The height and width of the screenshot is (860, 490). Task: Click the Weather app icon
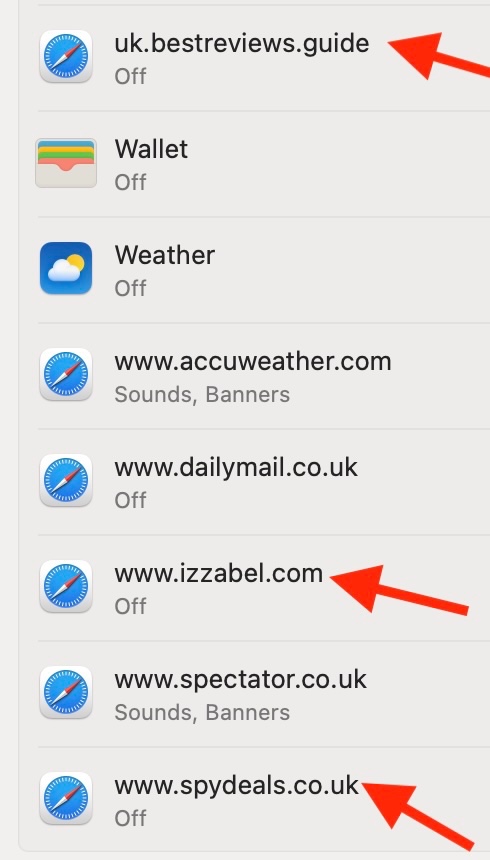pyautogui.click(x=66, y=268)
